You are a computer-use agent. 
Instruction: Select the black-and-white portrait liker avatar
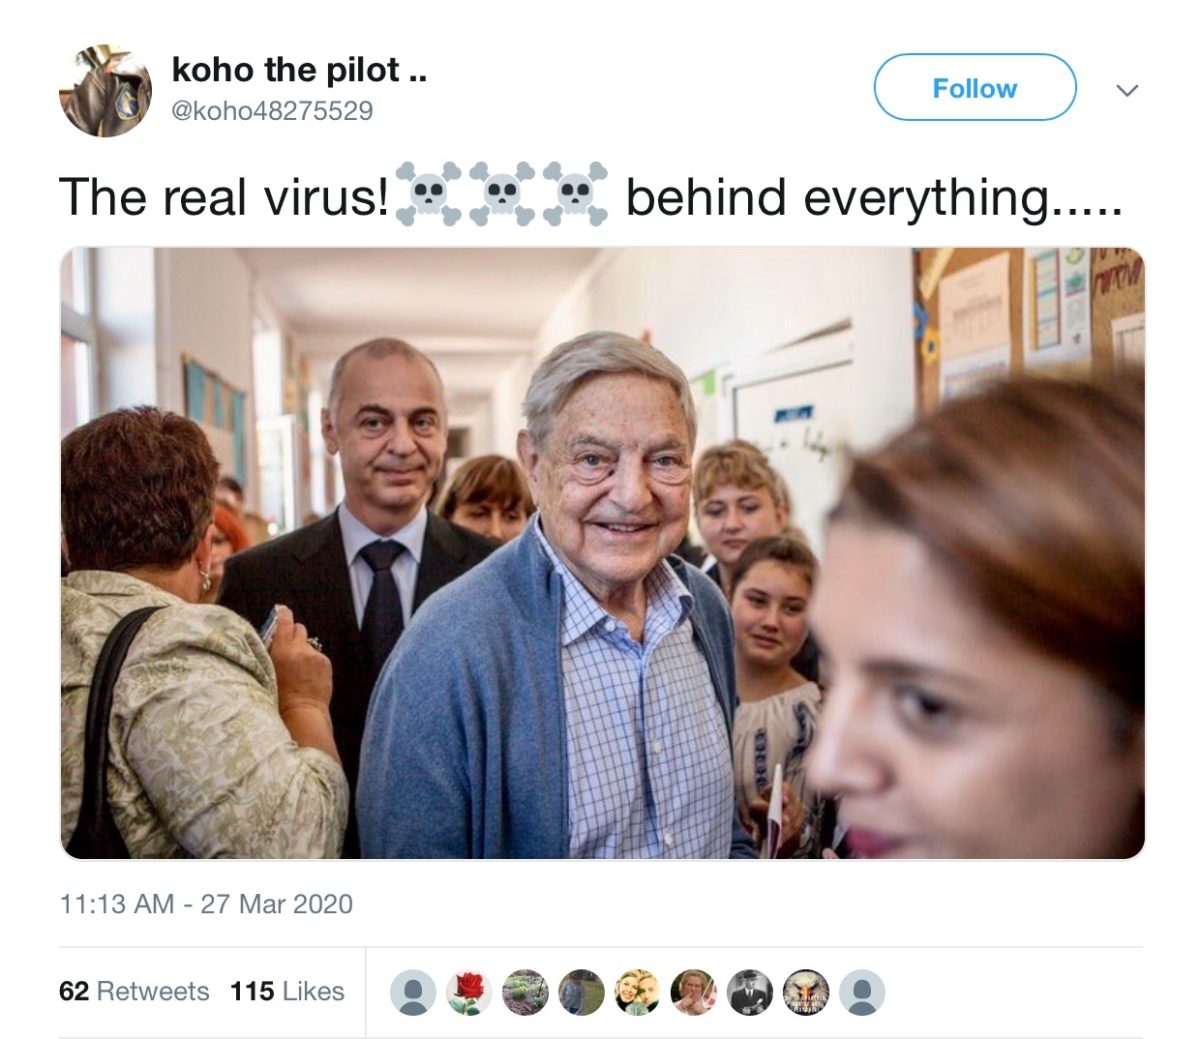pos(749,992)
